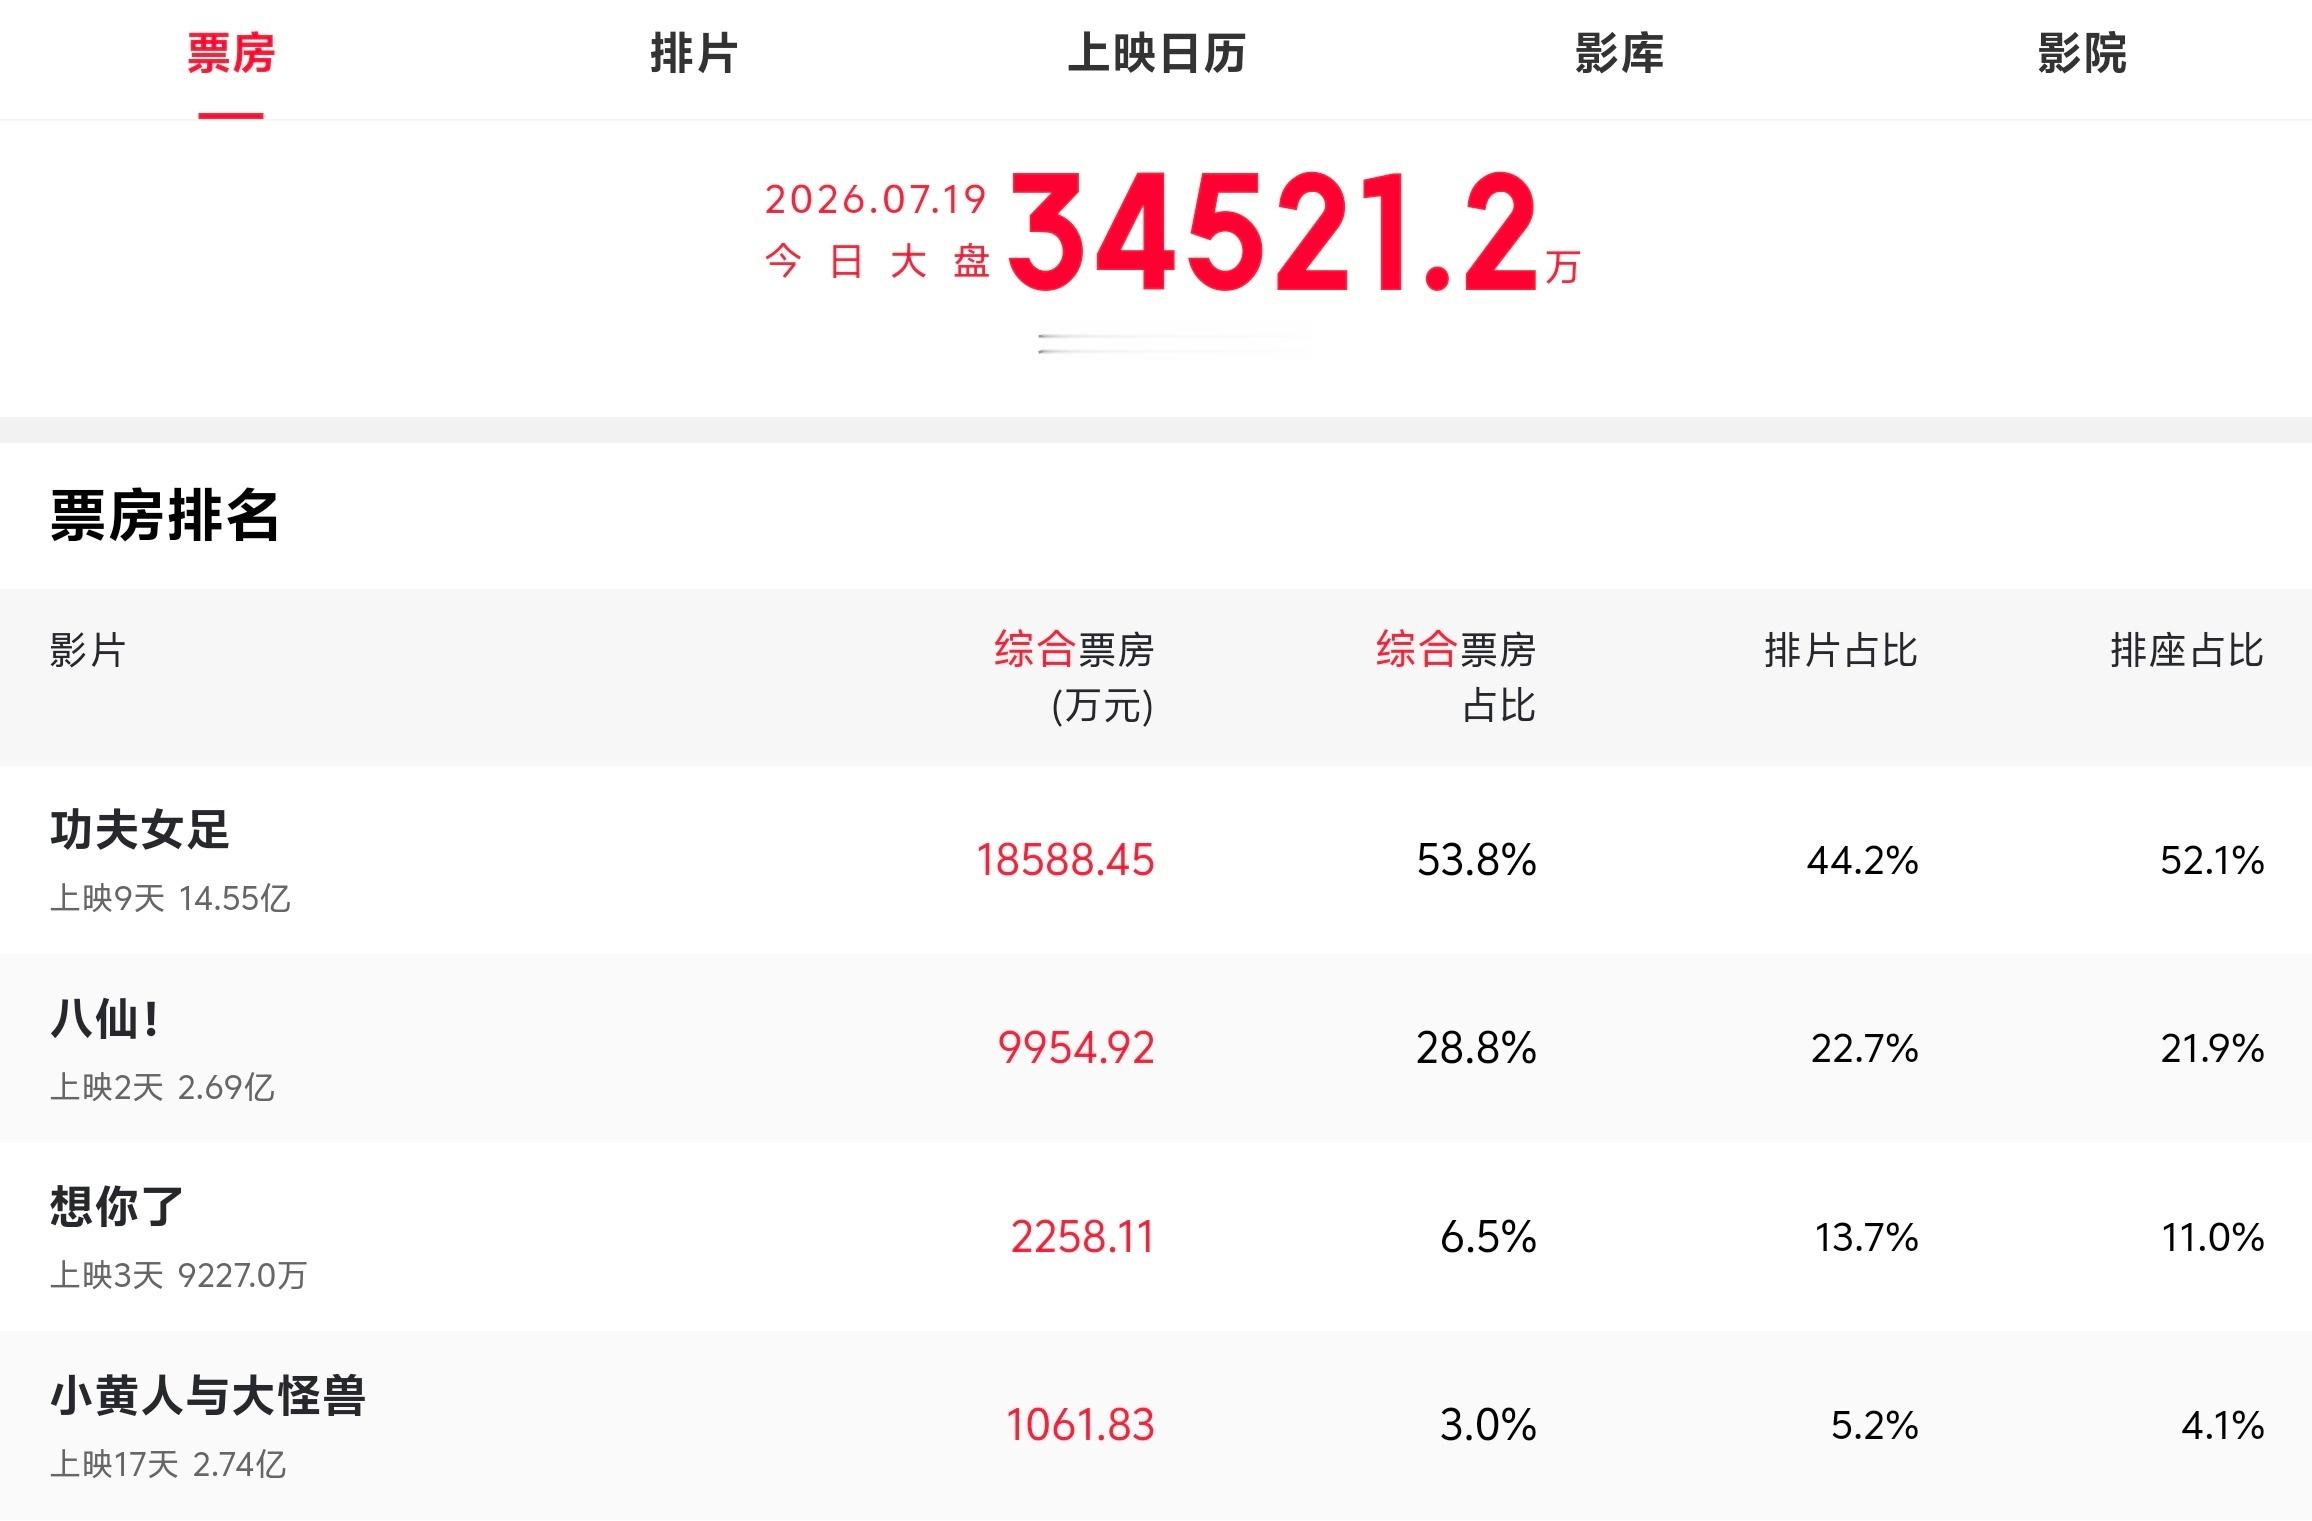This screenshot has height=1521, width=2312.
Task: Click the 44.2% screening share
Action: tap(1862, 860)
